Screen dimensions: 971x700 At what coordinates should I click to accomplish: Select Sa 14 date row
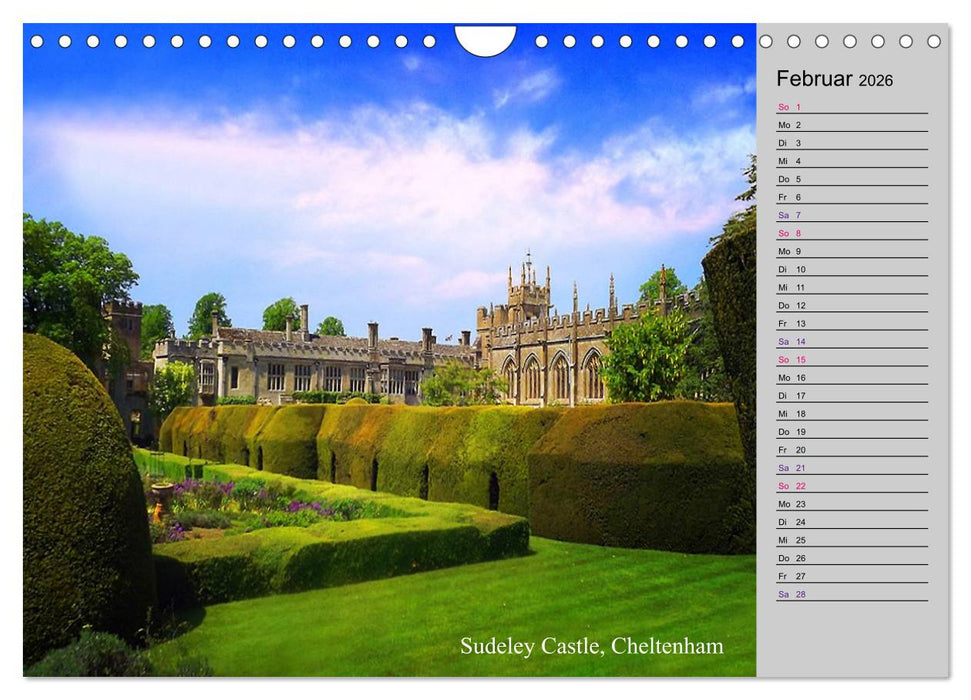click(851, 341)
